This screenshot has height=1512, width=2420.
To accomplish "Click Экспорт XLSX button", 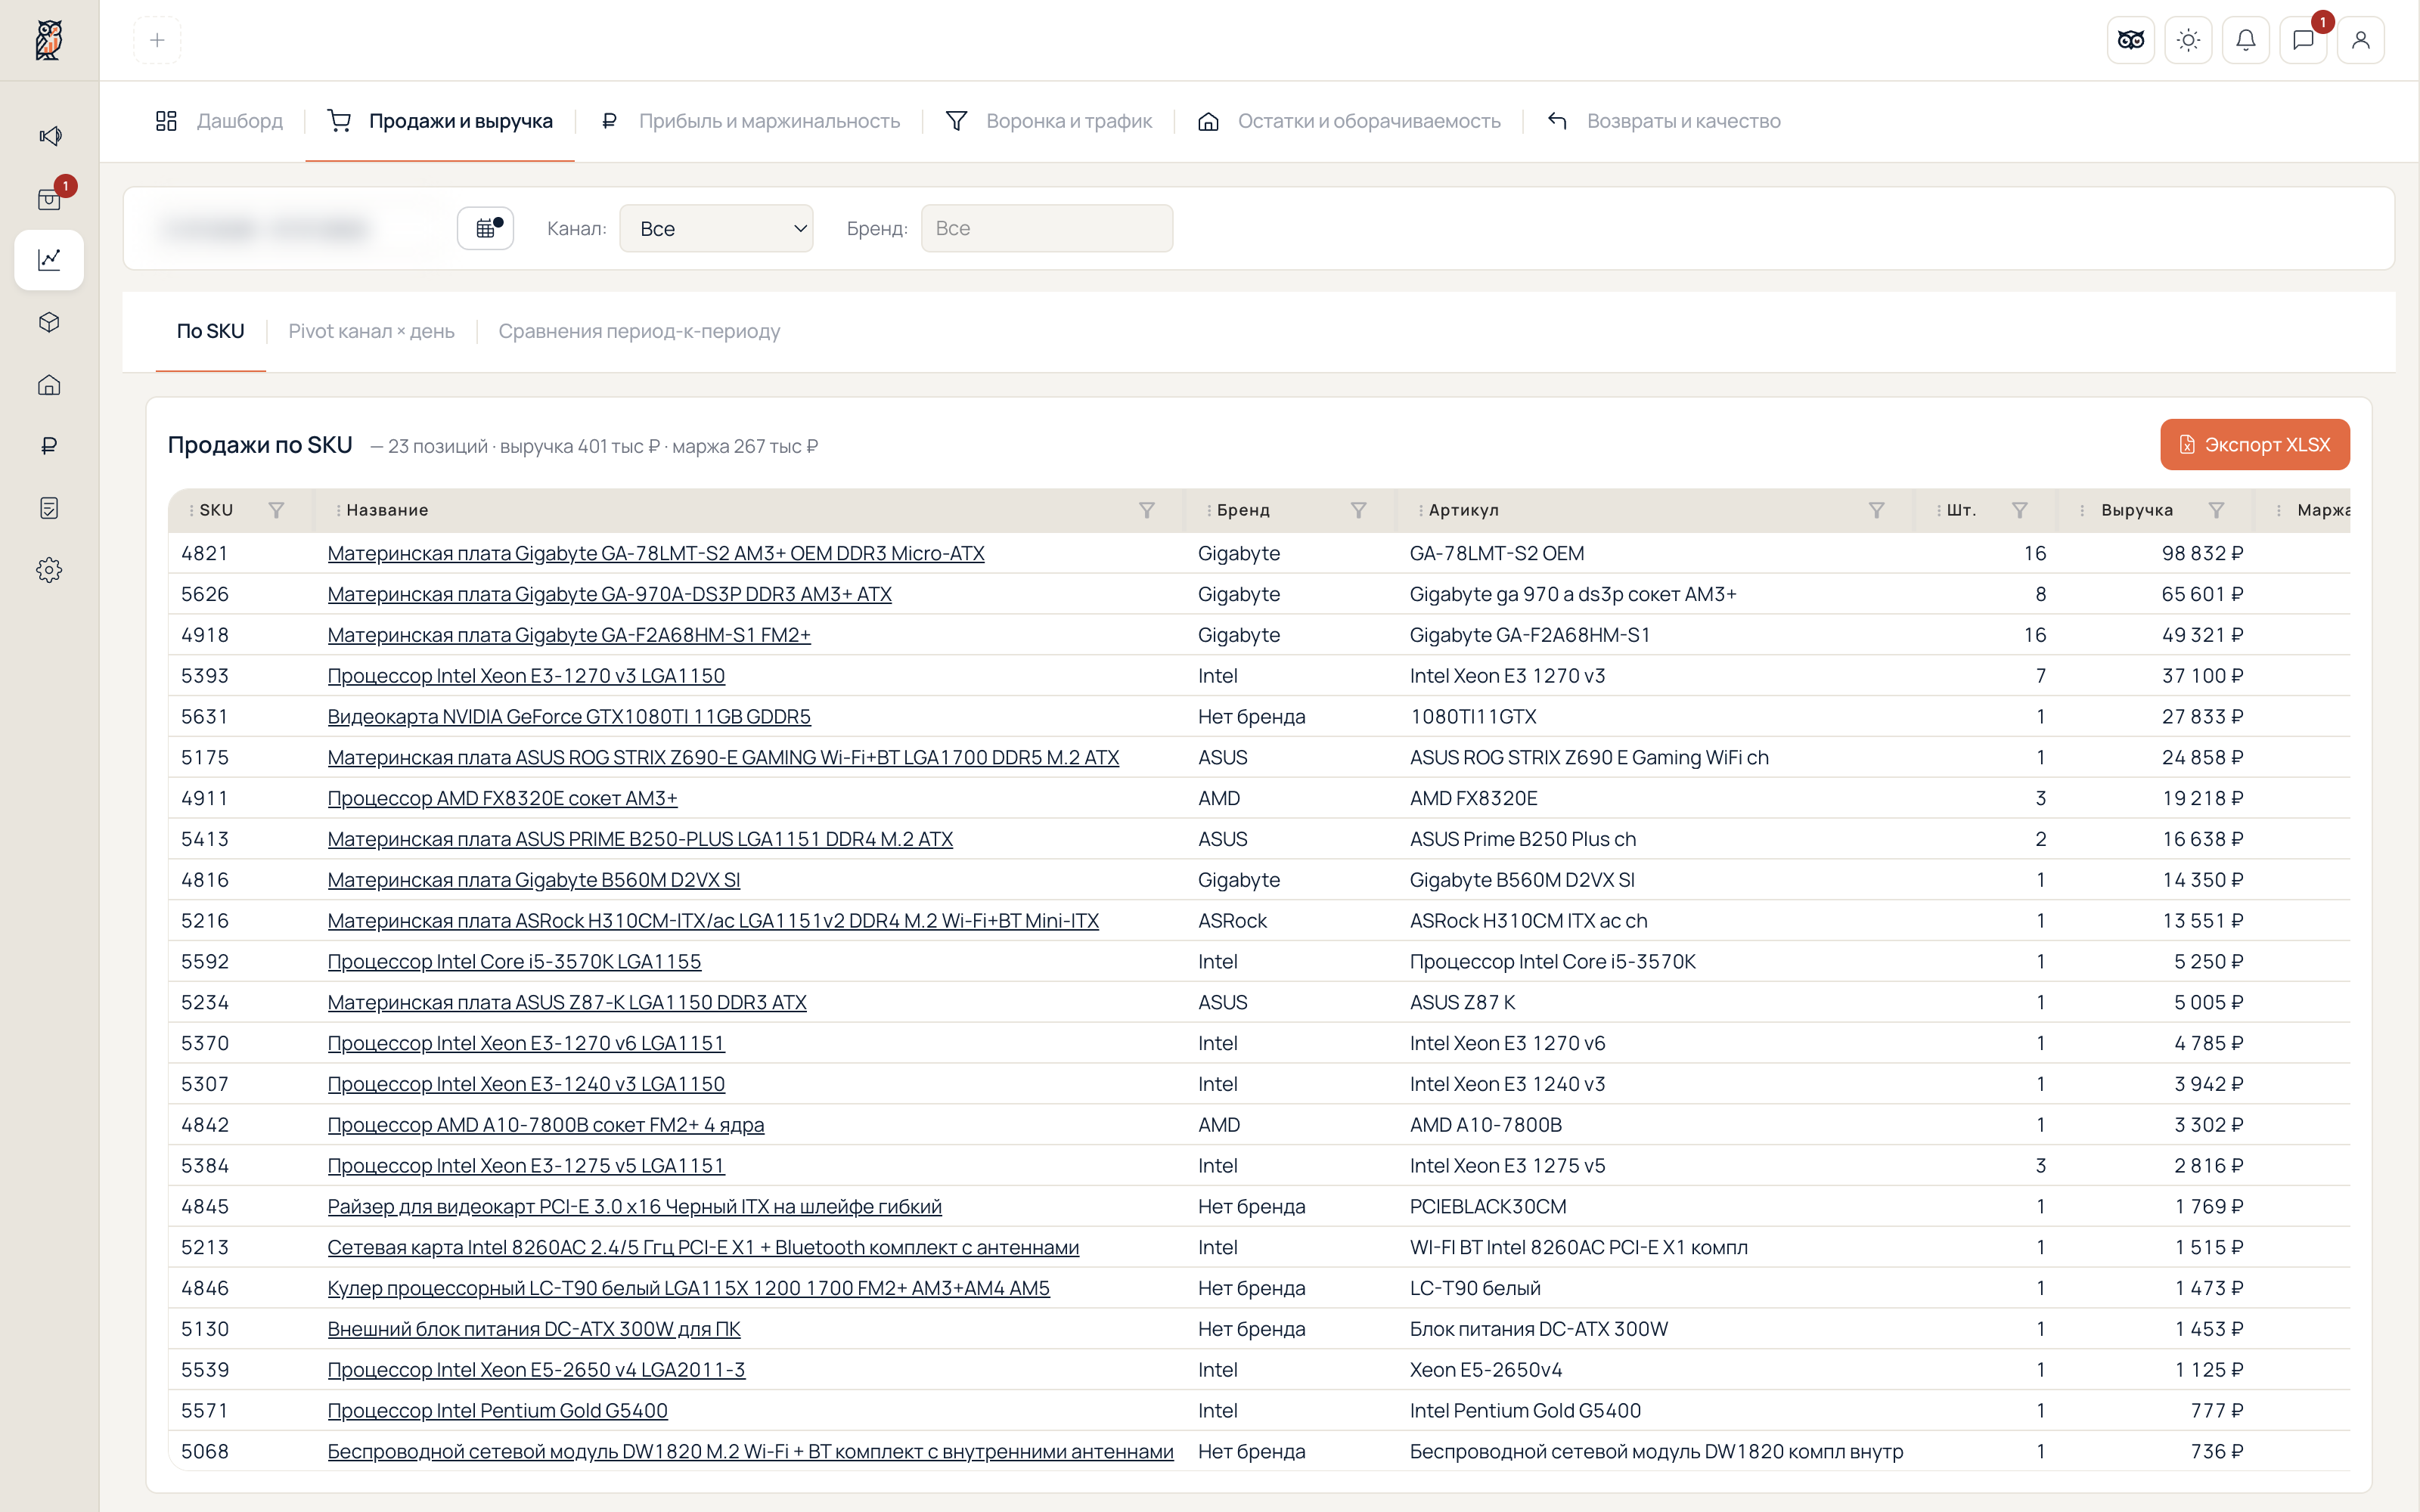I will tap(2255, 444).
